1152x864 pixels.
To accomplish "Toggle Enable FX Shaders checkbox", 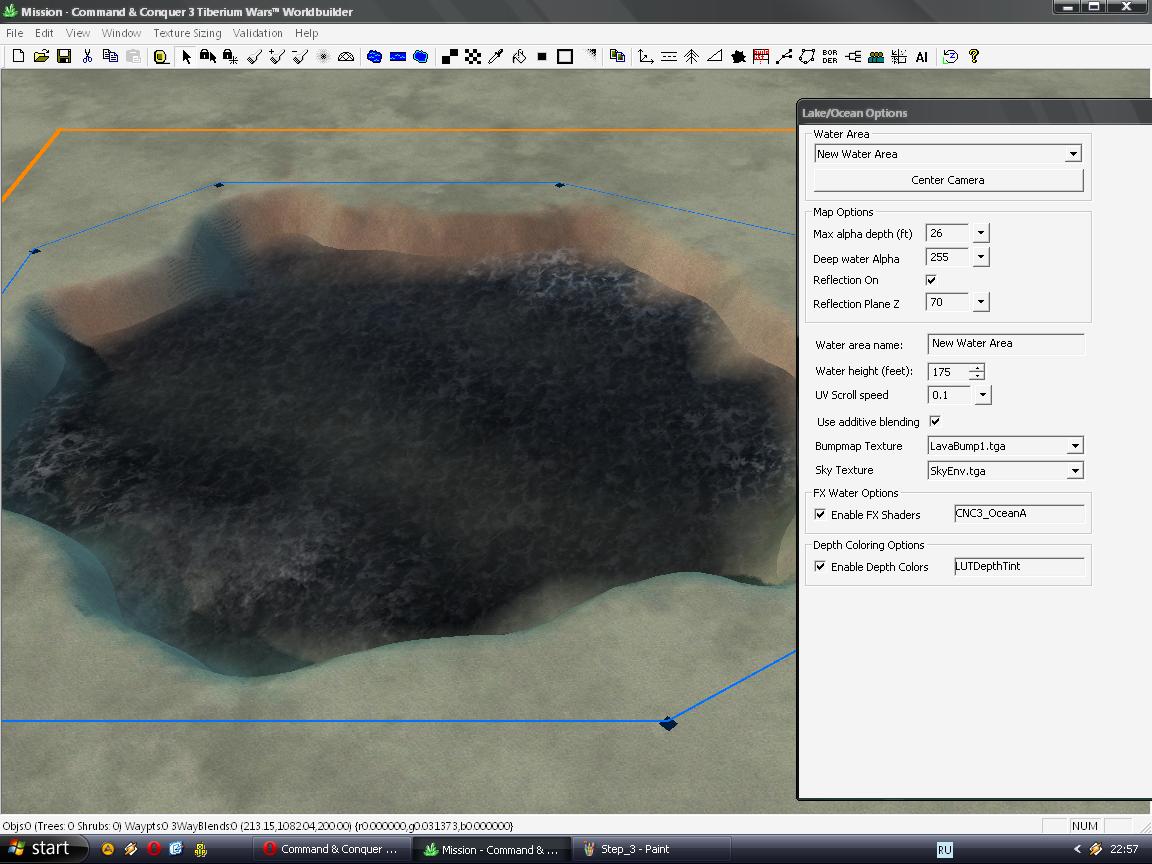I will click(x=820, y=514).
